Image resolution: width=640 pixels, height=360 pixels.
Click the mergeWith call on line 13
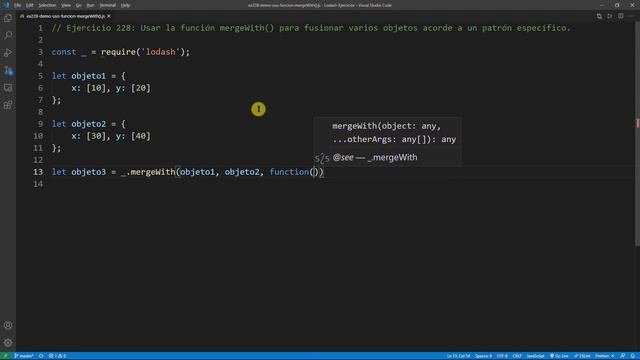153,172
